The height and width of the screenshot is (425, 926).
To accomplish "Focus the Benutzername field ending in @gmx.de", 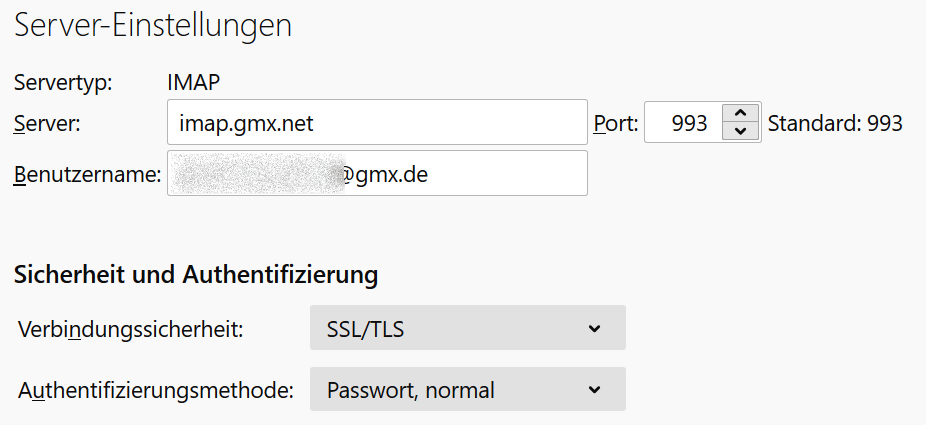I will [377, 173].
